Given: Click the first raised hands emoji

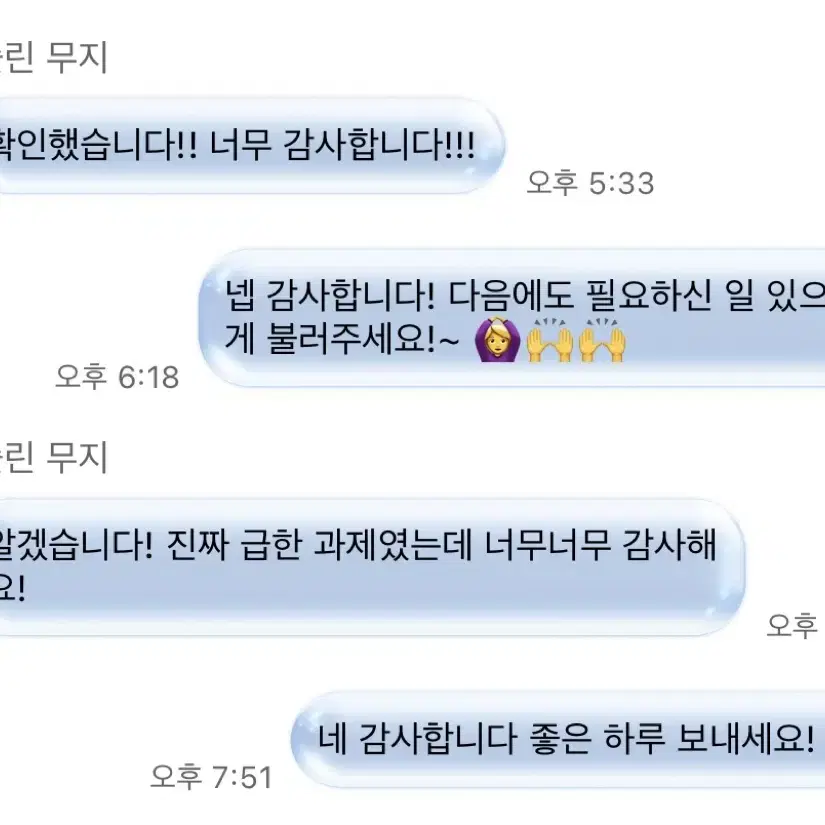Looking at the screenshot, I should point(550,340).
